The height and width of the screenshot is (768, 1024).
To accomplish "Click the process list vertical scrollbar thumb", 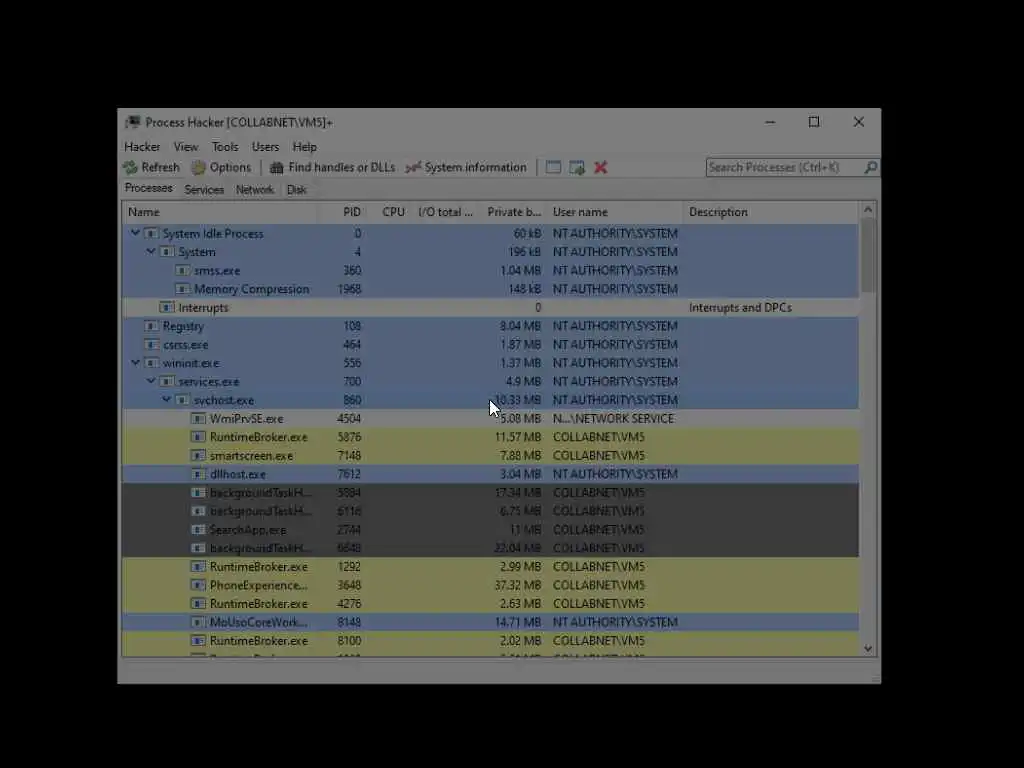I will [867, 256].
